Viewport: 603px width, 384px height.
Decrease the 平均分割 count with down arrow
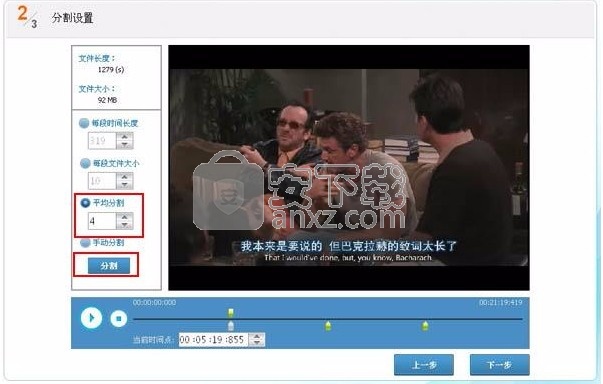pyautogui.click(x=125, y=225)
